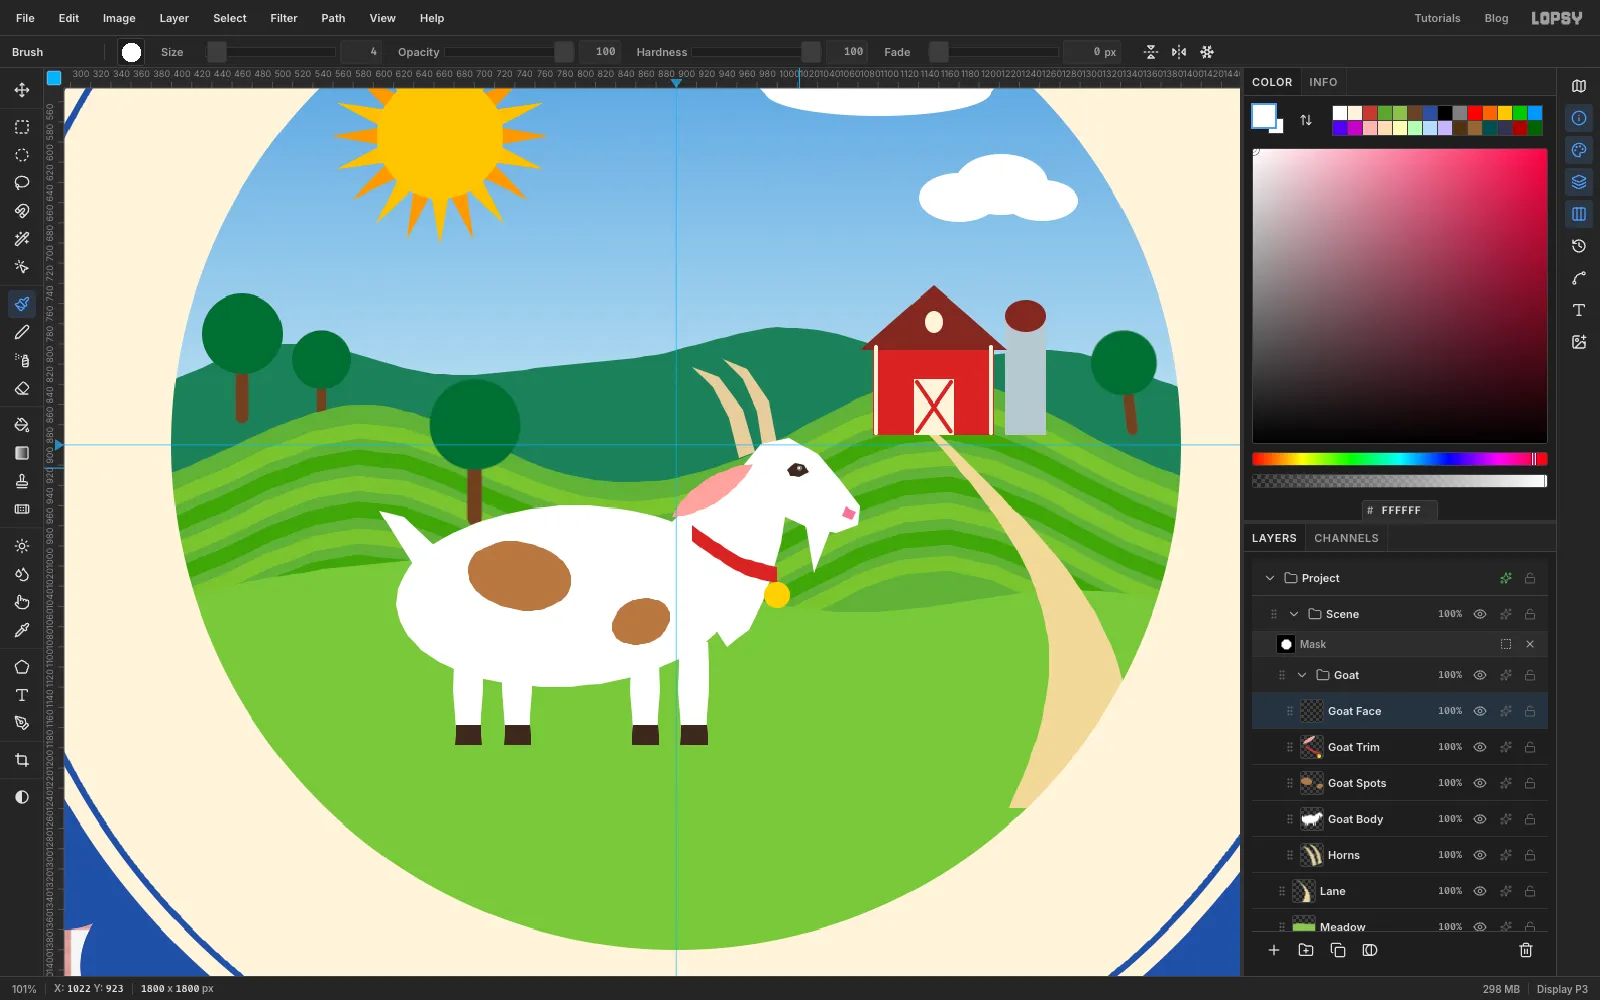Switch to the Channels tab
Viewport: 1600px width, 1000px height.
coord(1346,538)
